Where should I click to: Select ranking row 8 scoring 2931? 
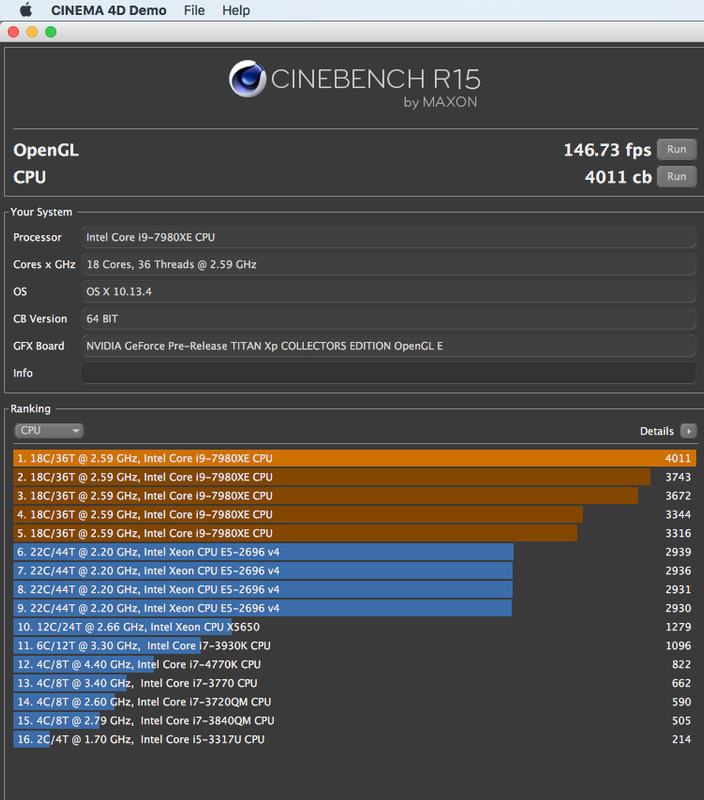[x=355, y=589]
